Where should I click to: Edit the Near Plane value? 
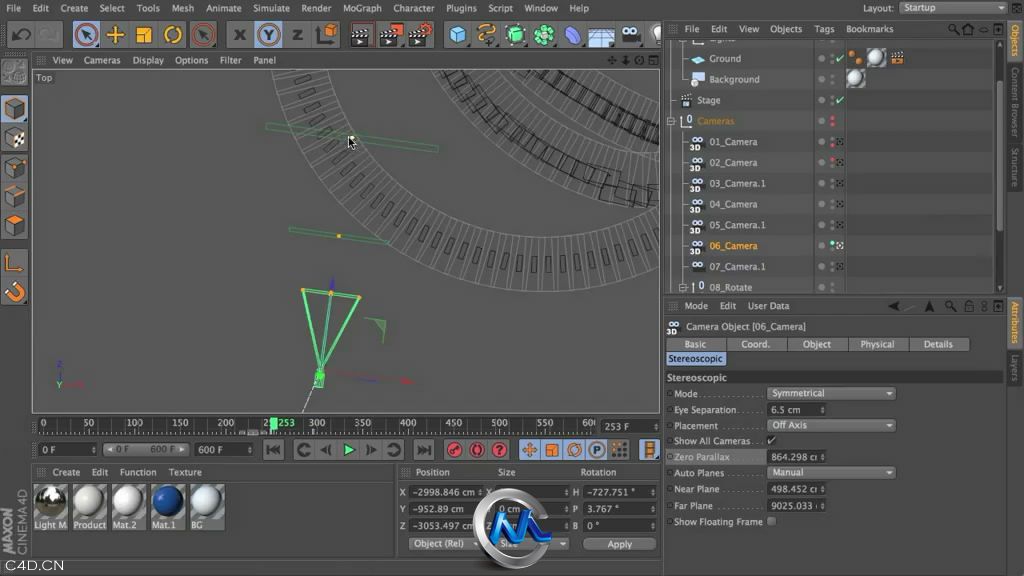796,489
